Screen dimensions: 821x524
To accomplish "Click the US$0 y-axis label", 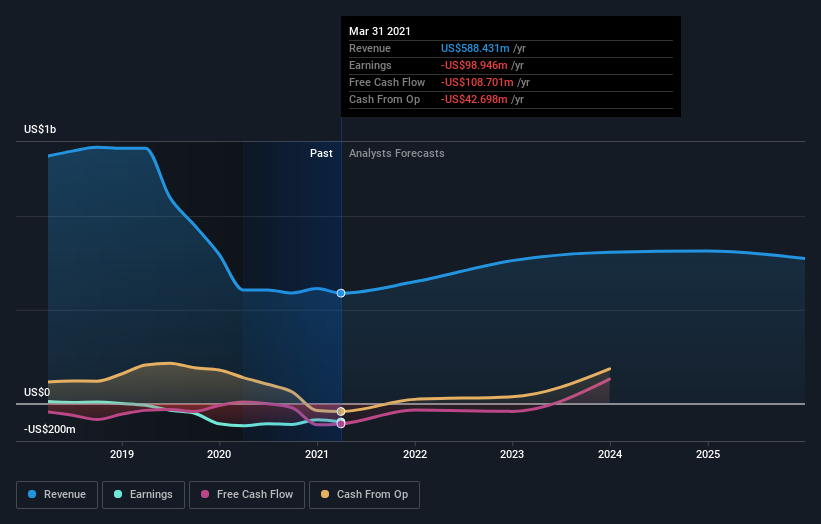I will (x=37, y=392).
